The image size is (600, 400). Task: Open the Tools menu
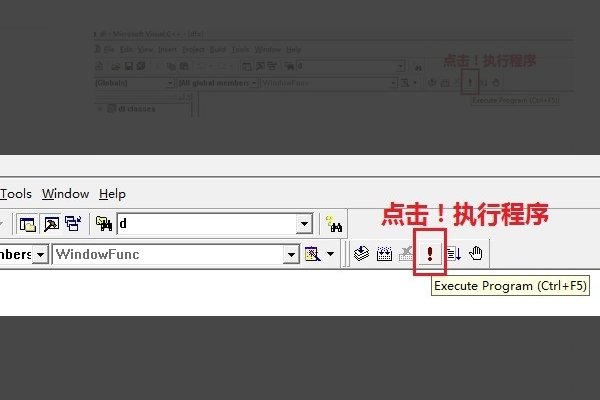16,194
